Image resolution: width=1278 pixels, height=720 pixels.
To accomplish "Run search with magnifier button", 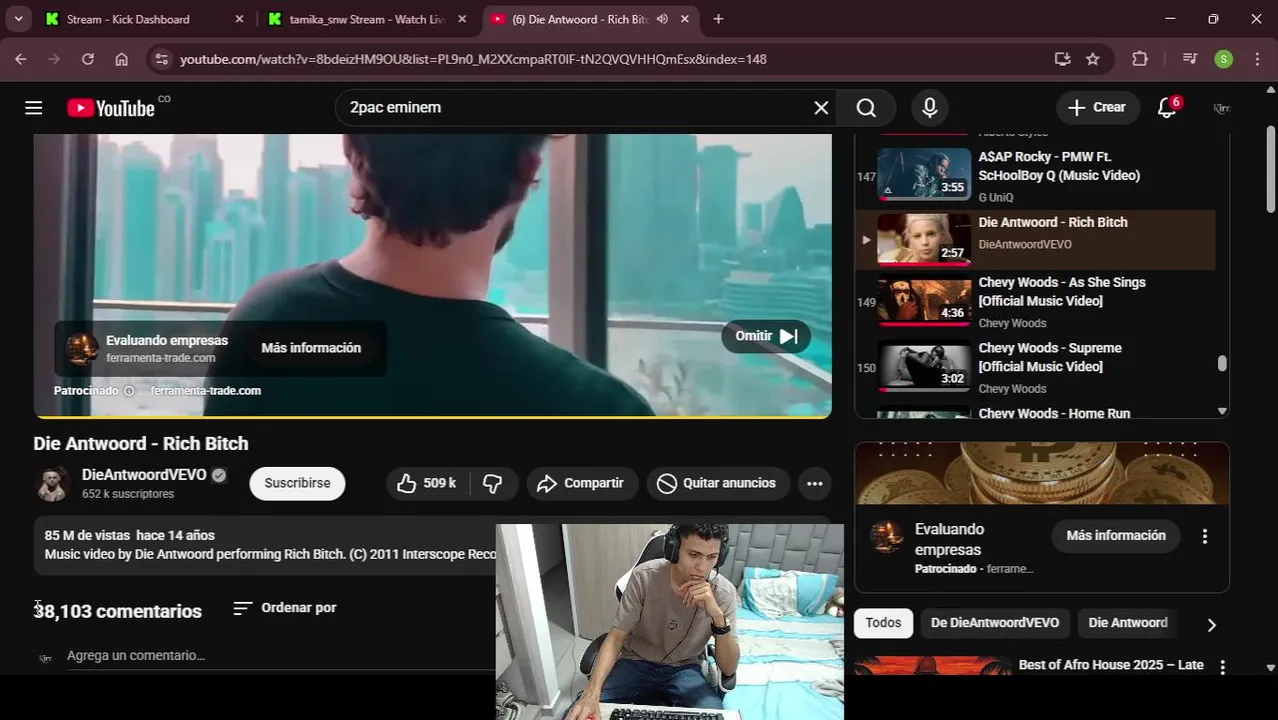I will [866, 108].
